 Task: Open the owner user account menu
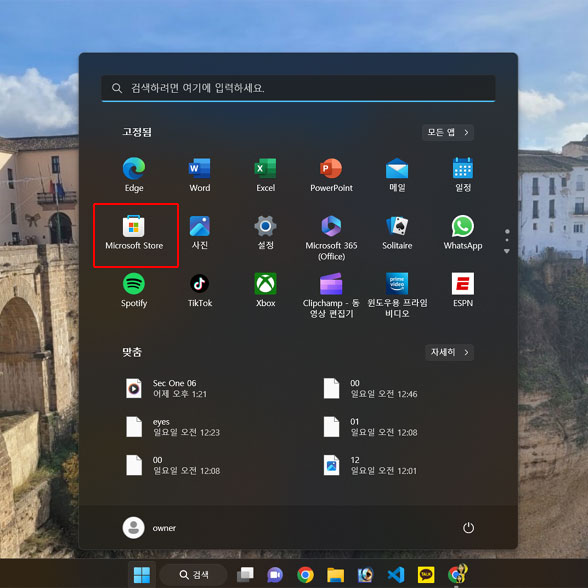149,528
